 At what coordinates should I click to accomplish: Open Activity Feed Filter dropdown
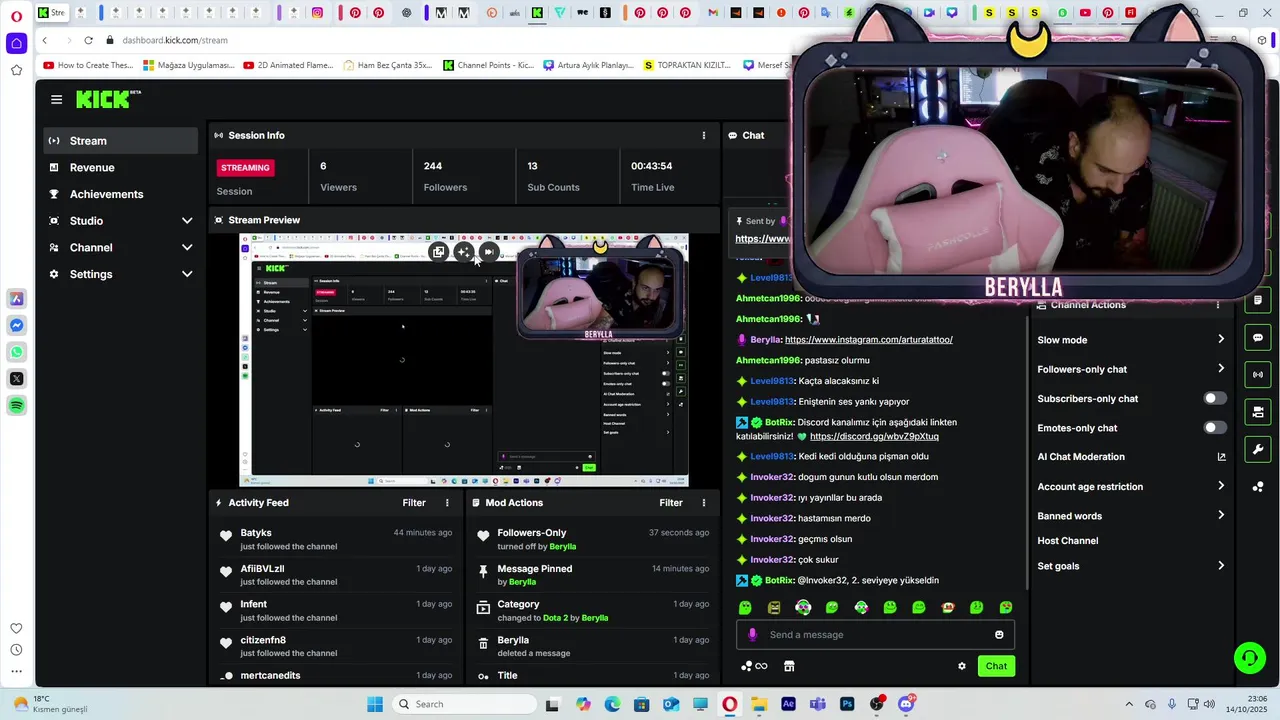[414, 503]
